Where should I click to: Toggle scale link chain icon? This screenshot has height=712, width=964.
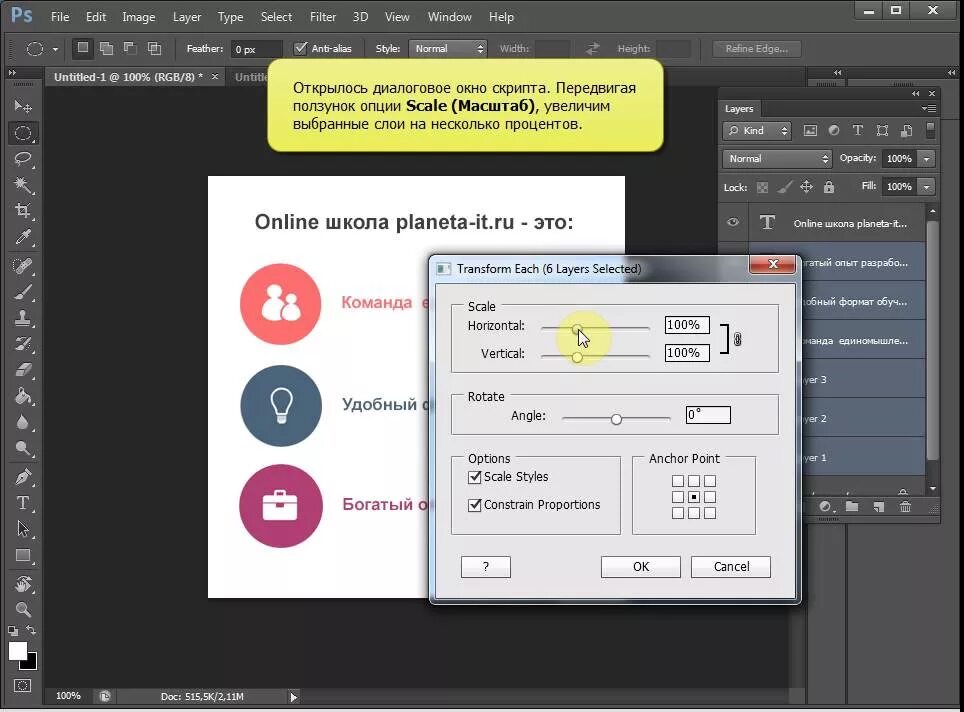(x=738, y=339)
